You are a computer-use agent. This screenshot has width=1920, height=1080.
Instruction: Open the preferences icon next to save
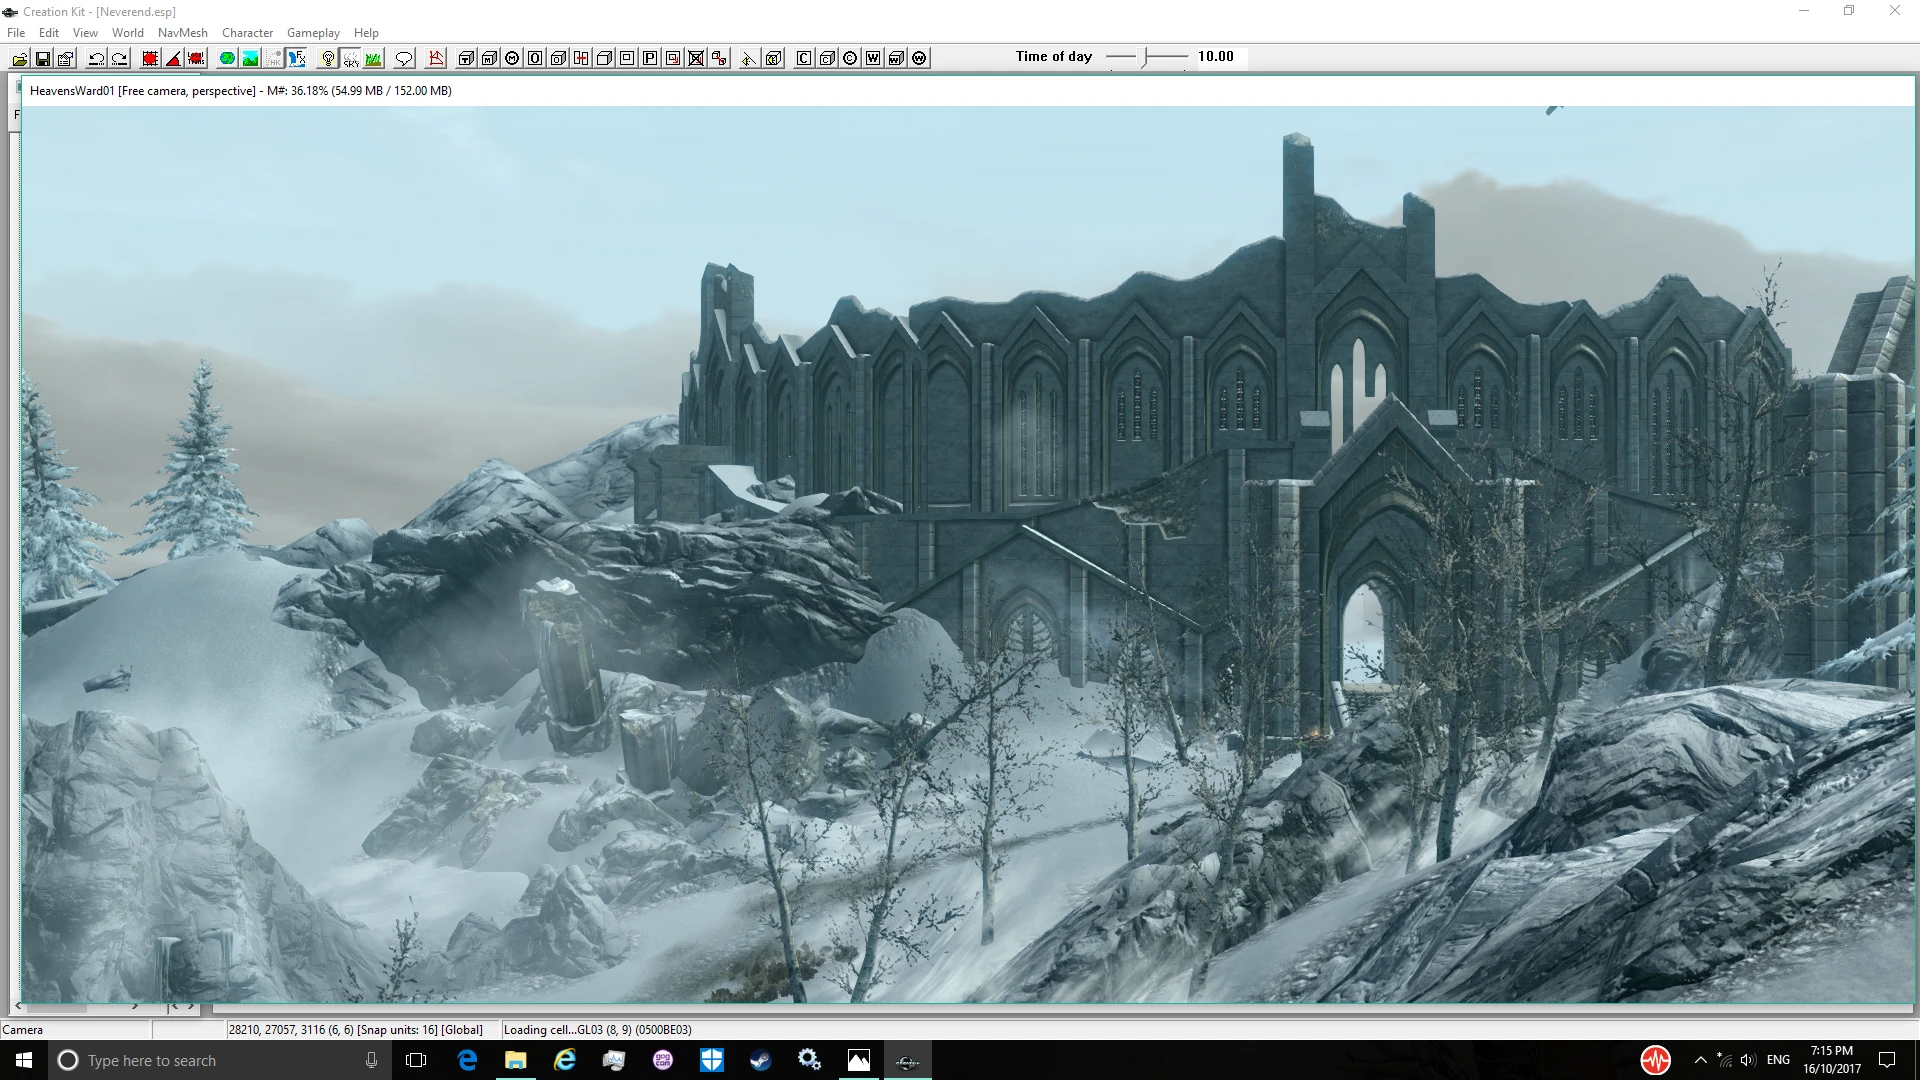tap(66, 58)
